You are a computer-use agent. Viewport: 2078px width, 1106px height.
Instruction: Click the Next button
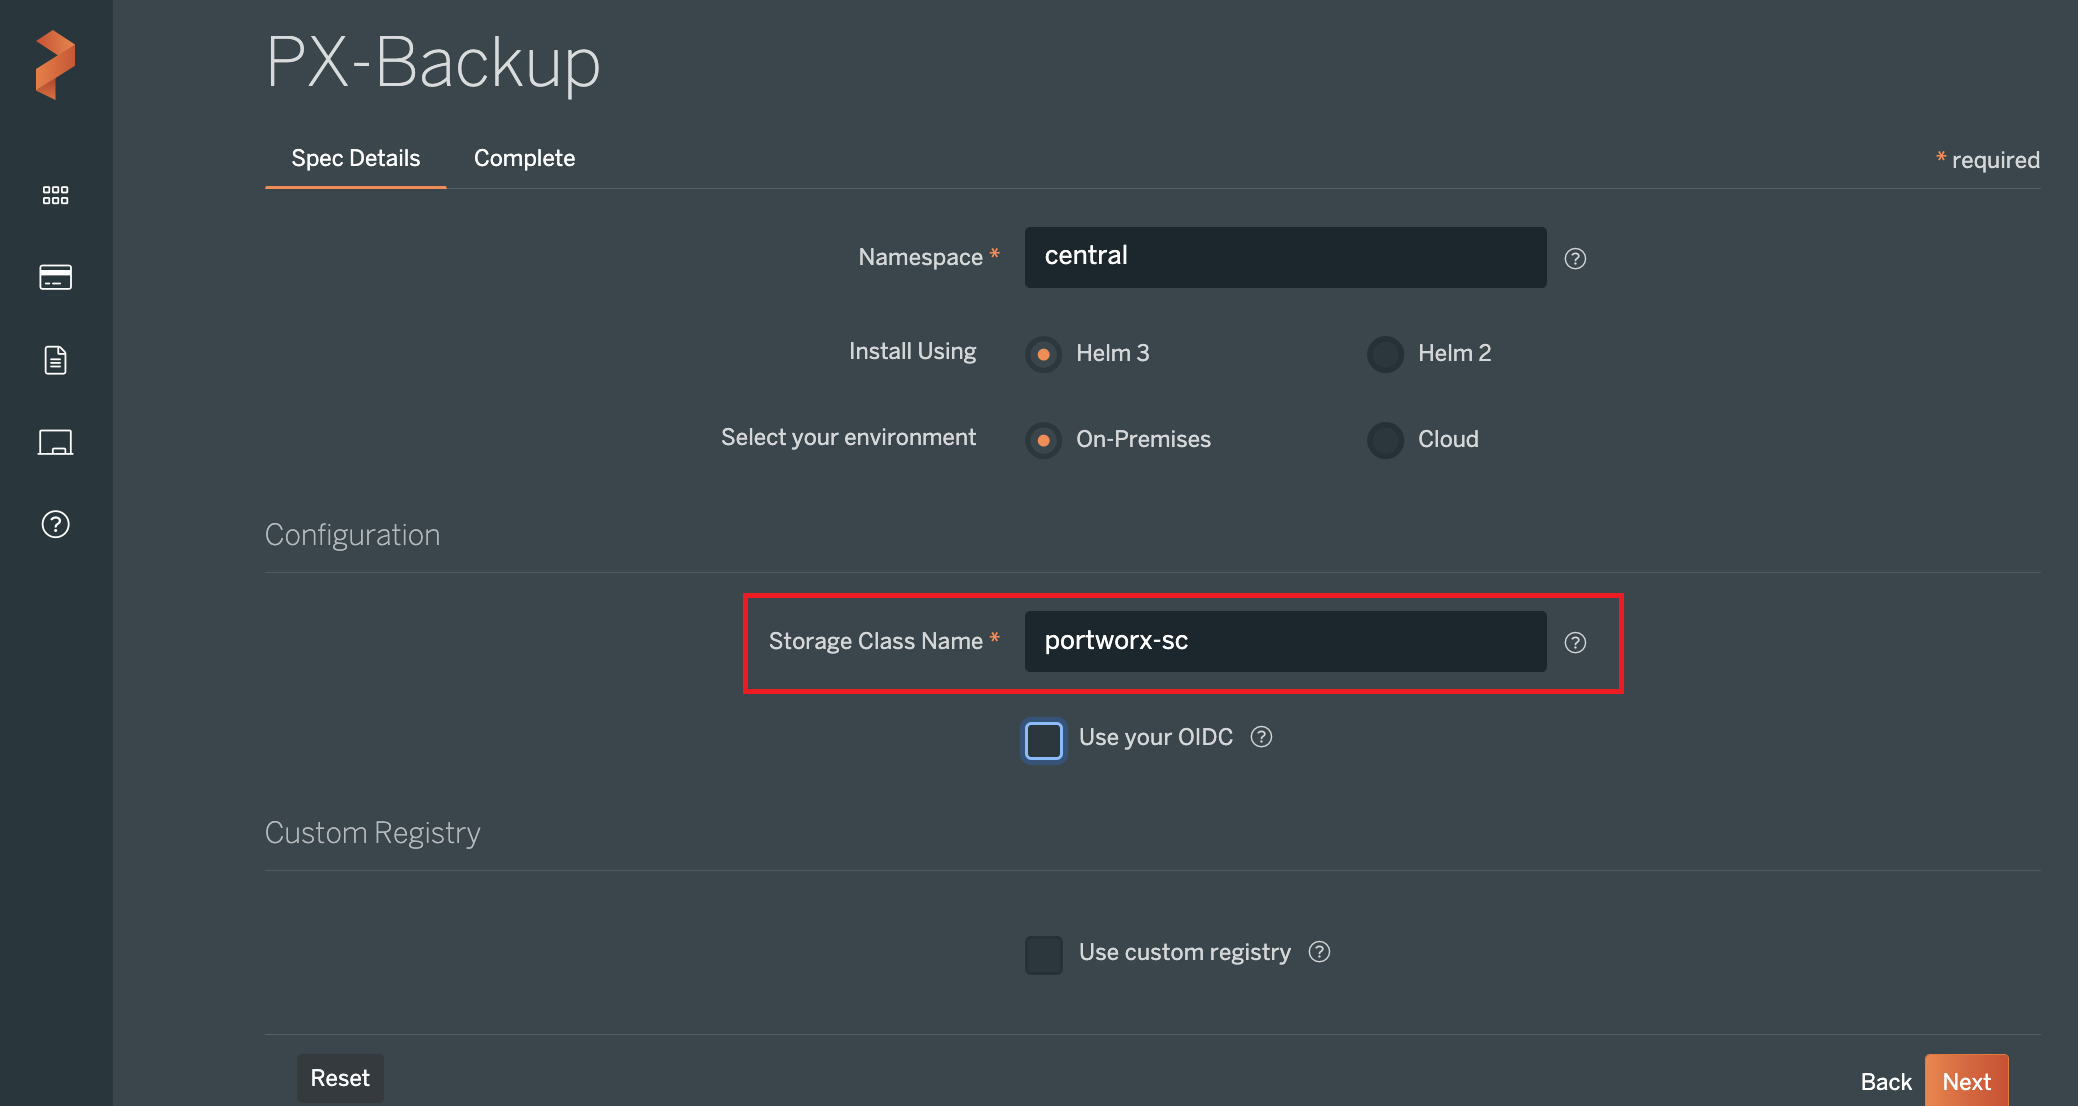pyautogui.click(x=1966, y=1081)
